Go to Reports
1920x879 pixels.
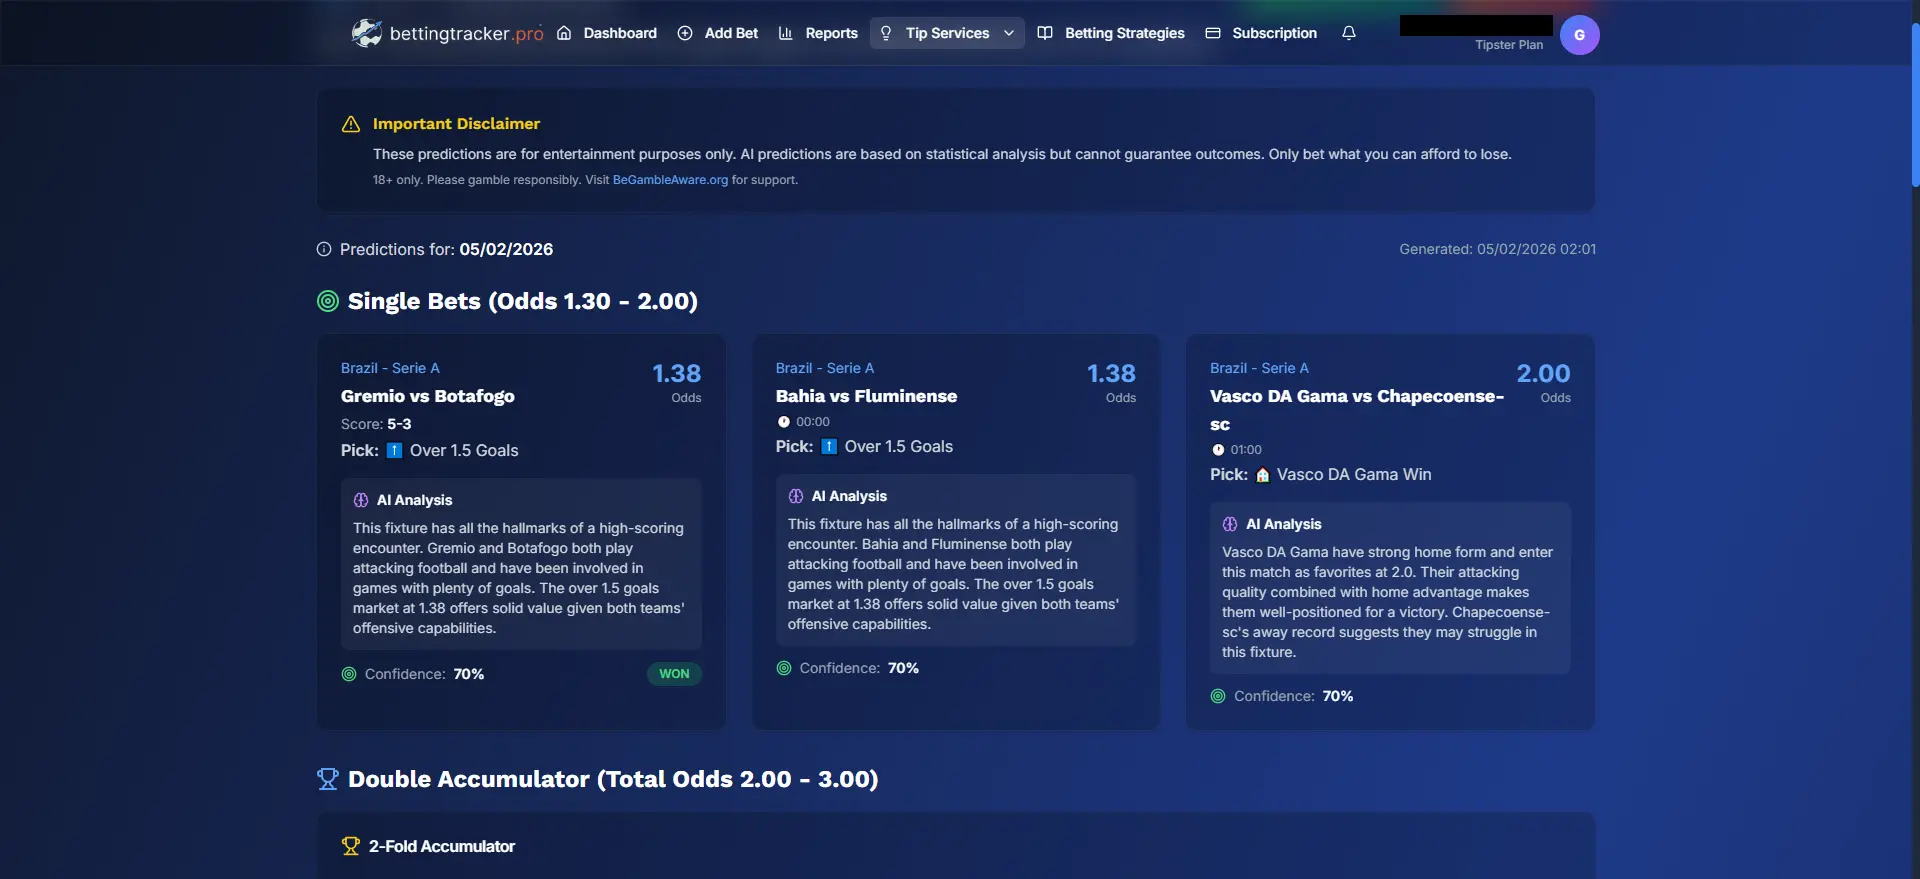(818, 33)
